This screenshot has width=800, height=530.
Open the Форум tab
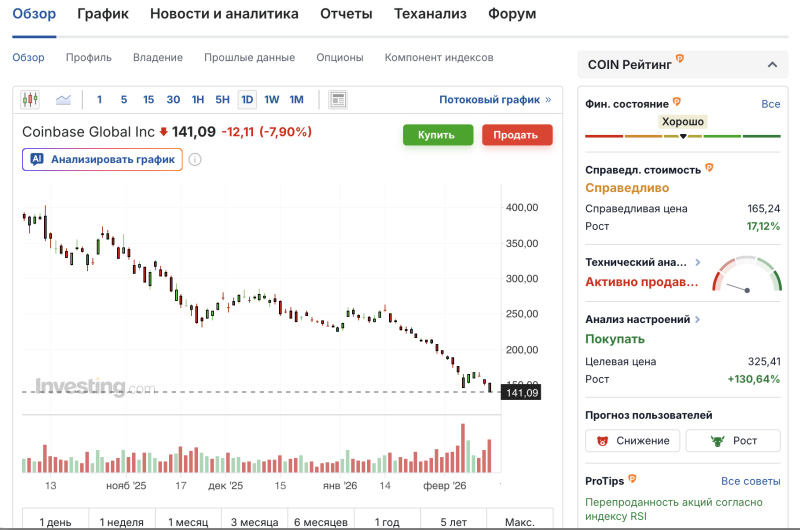click(x=512, y=14)
